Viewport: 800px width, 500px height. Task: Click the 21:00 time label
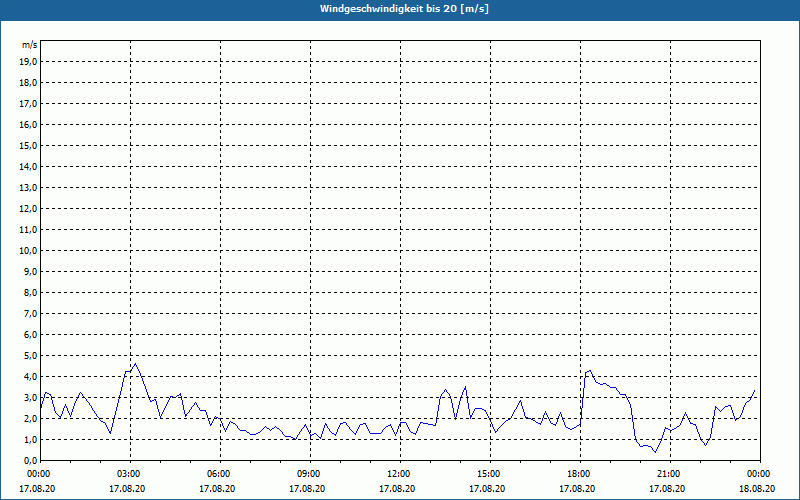click(x=670, y=474)
